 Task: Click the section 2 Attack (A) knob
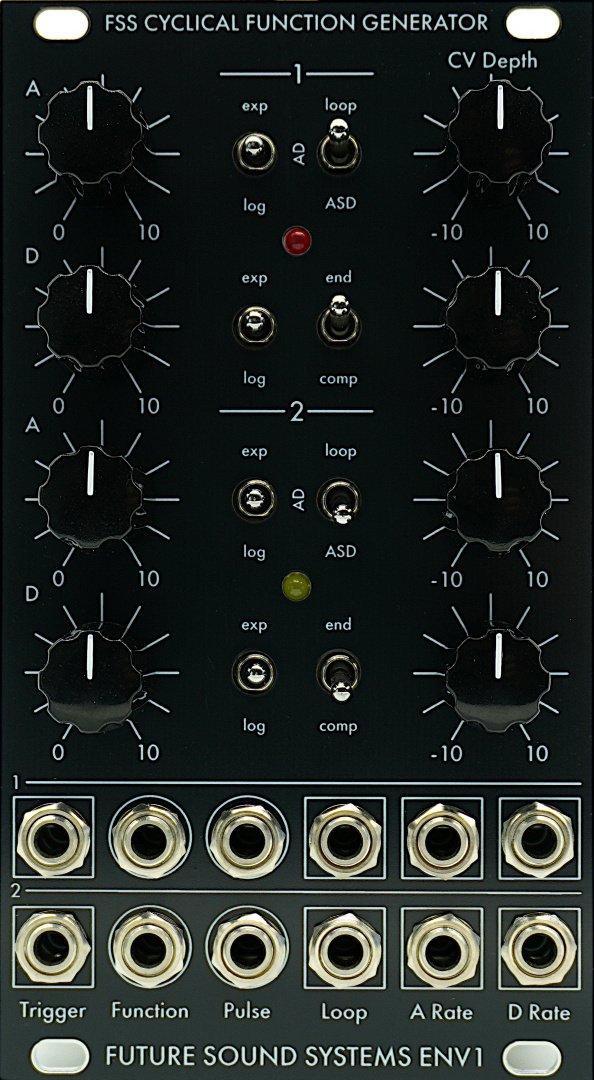click(x=90, y=497)
